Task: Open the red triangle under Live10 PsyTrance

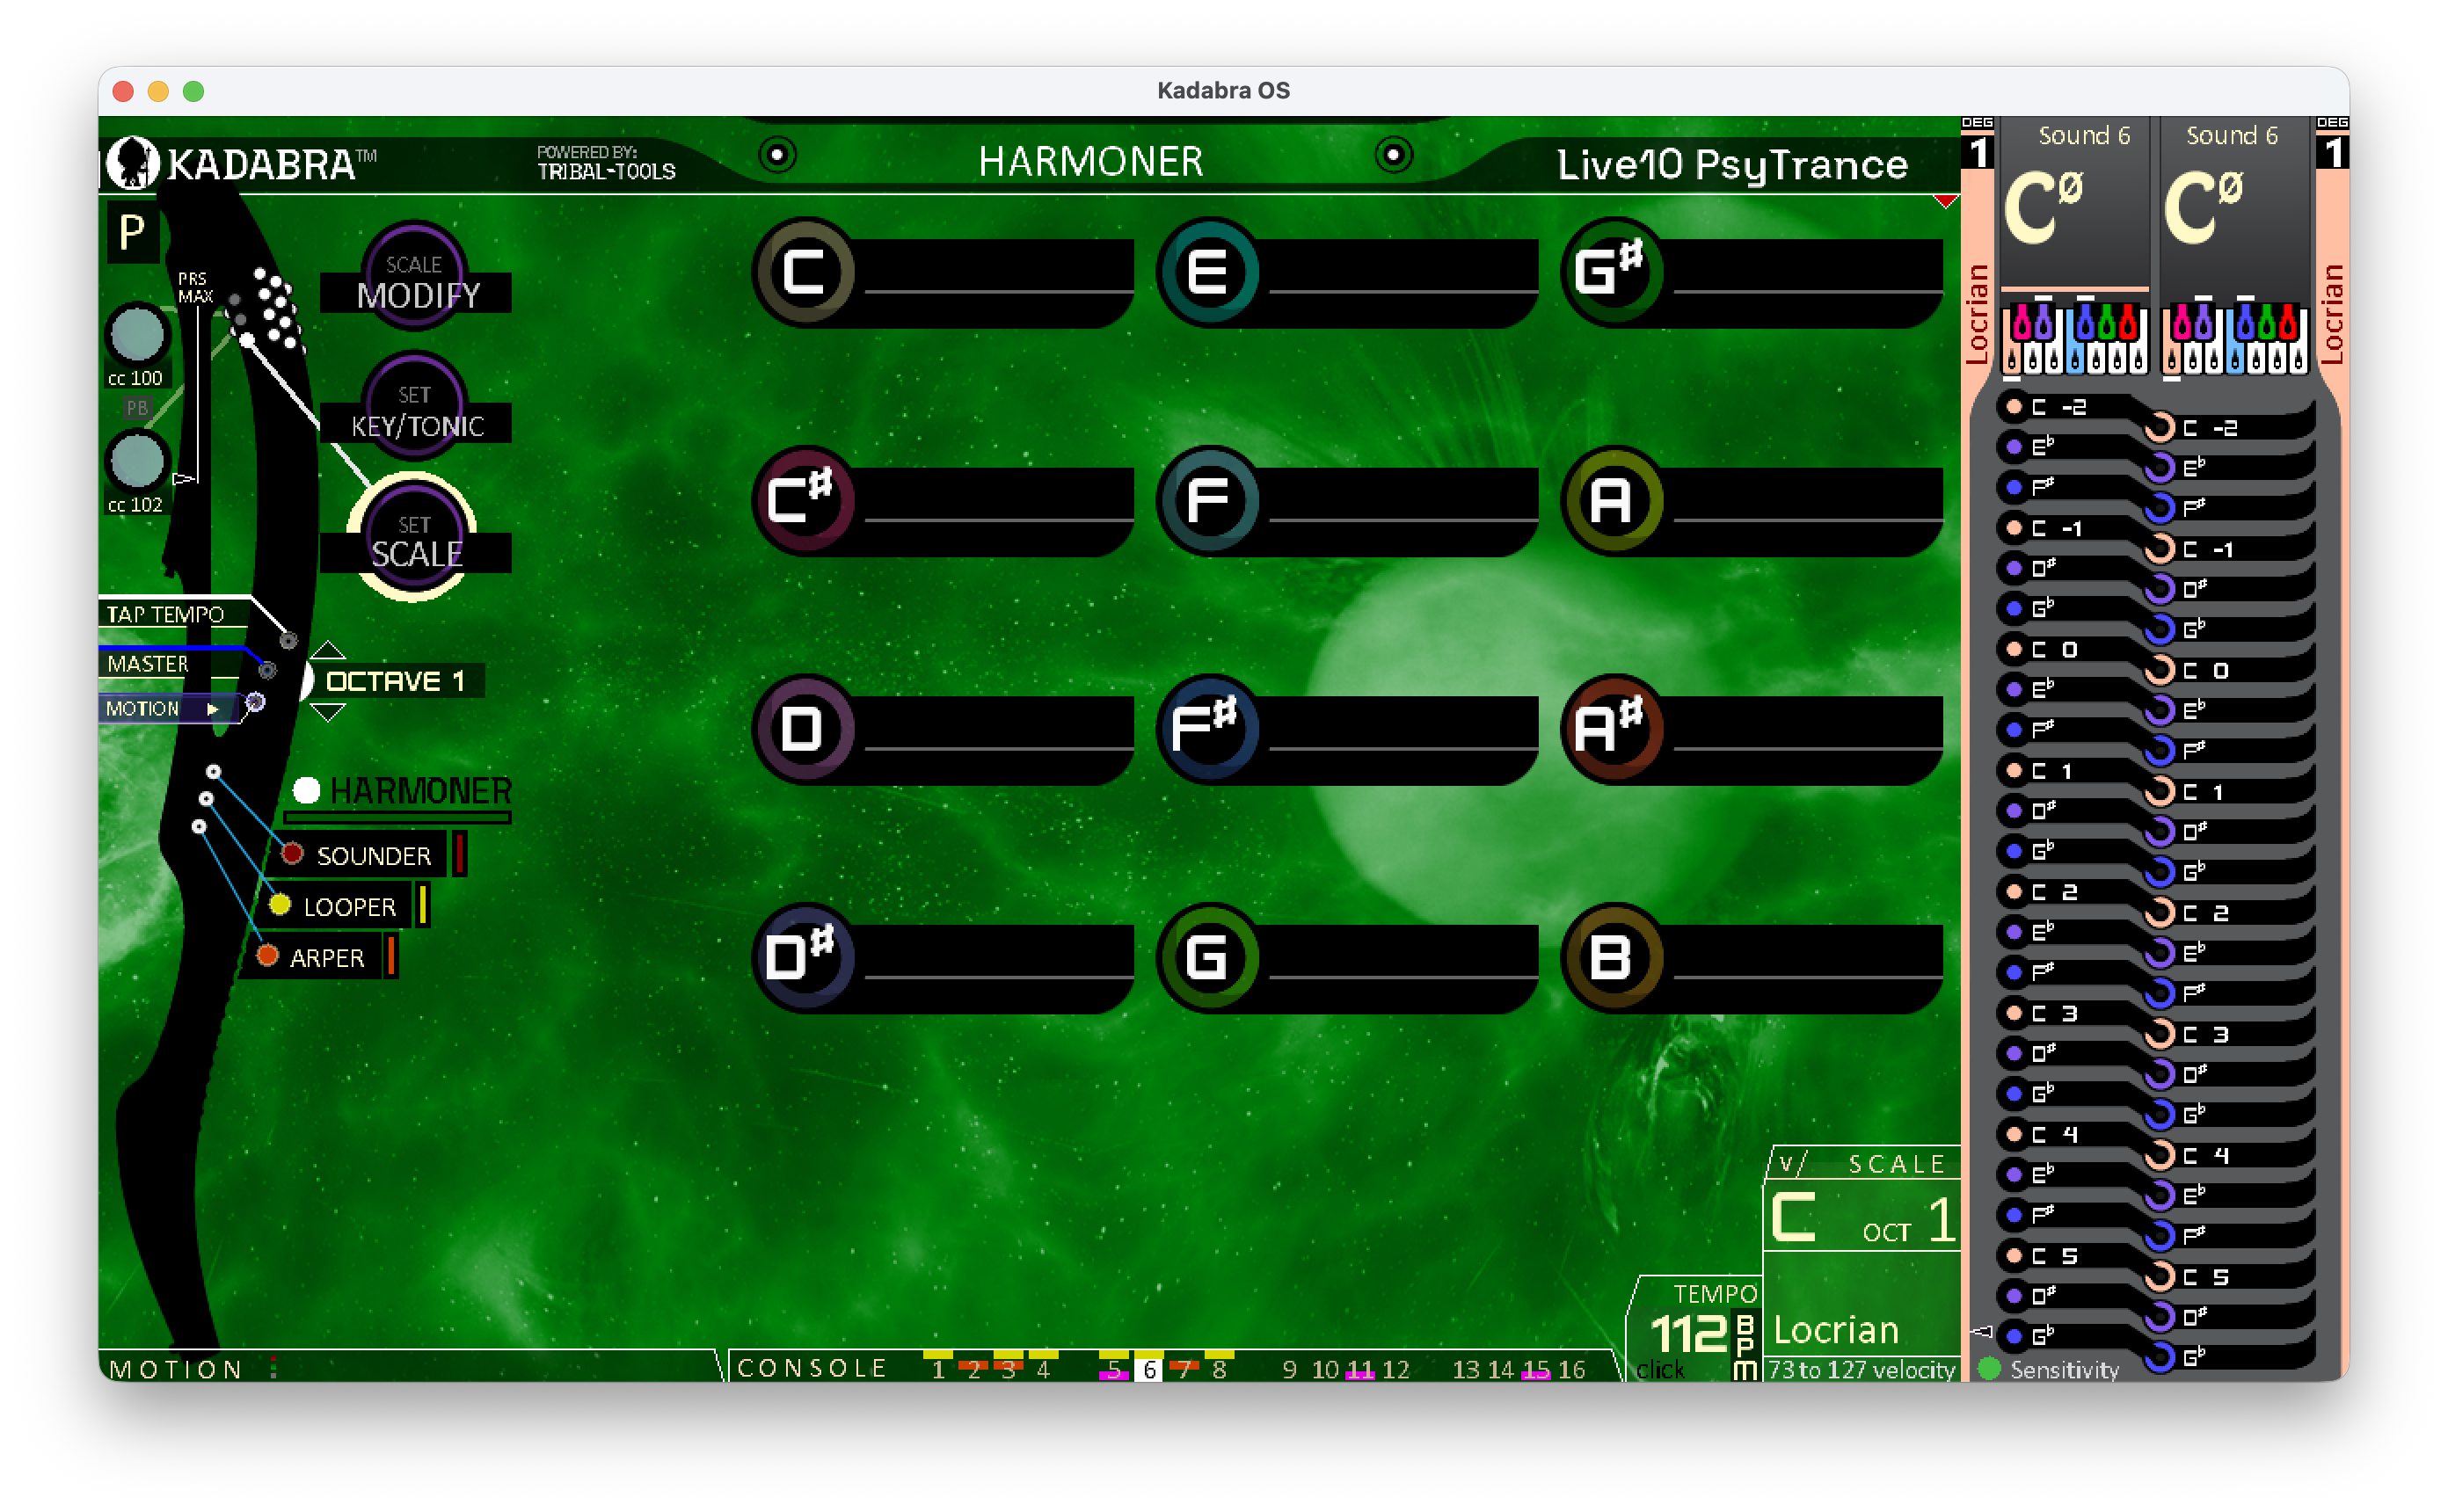Action: [1945, 202]
